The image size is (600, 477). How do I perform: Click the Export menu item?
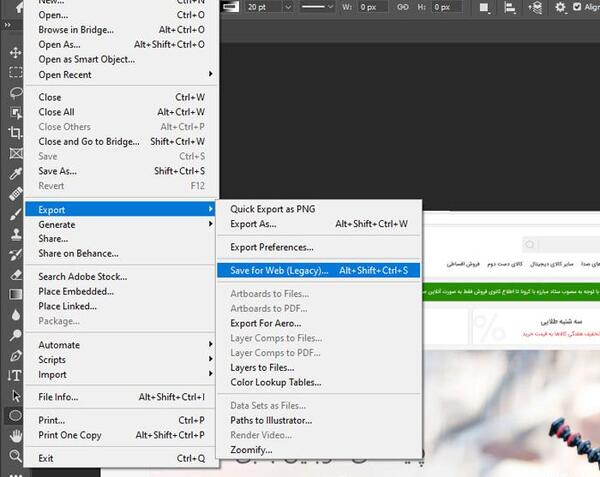120,210
